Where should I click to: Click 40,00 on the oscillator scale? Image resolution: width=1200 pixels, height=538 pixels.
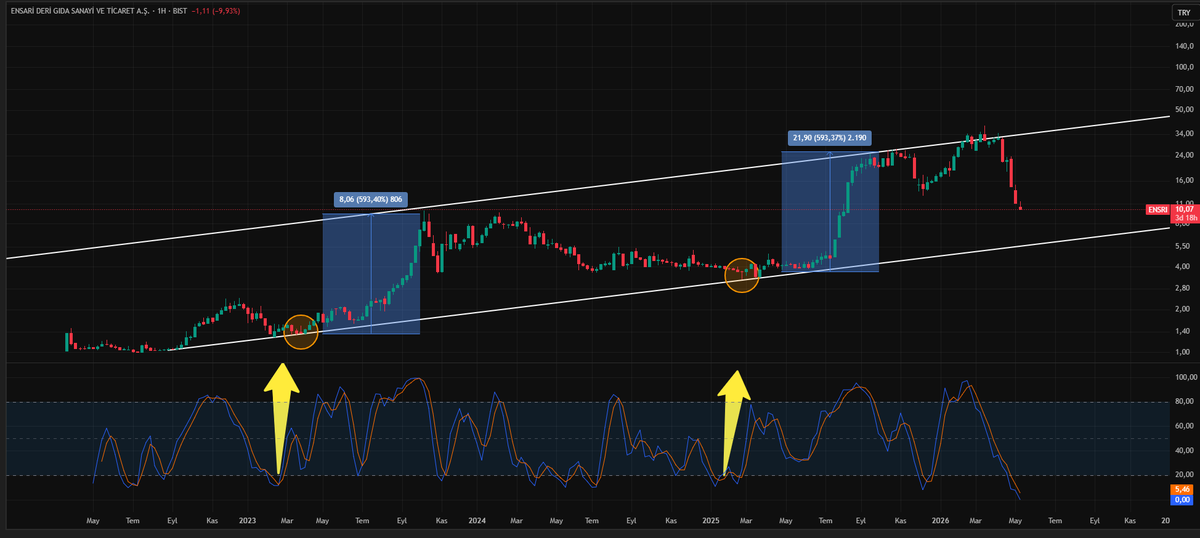click(1183, 450)
